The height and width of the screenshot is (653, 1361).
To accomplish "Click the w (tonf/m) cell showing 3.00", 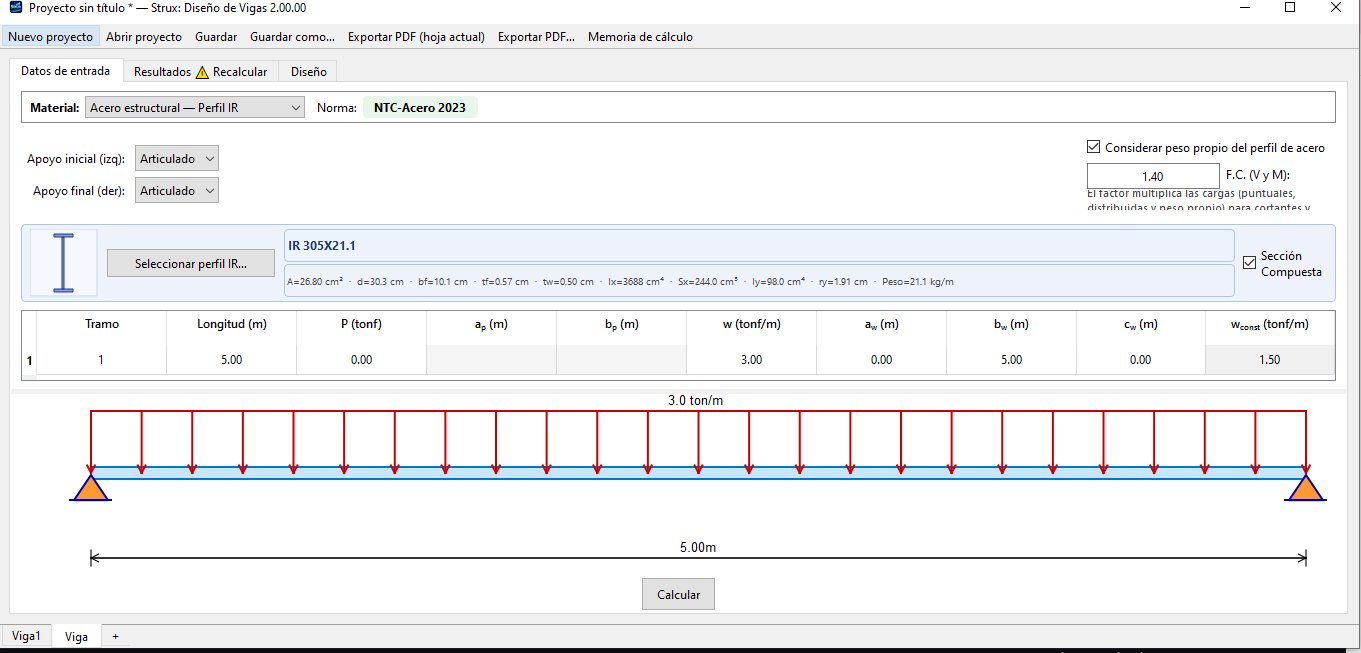I will coord(751,360).
